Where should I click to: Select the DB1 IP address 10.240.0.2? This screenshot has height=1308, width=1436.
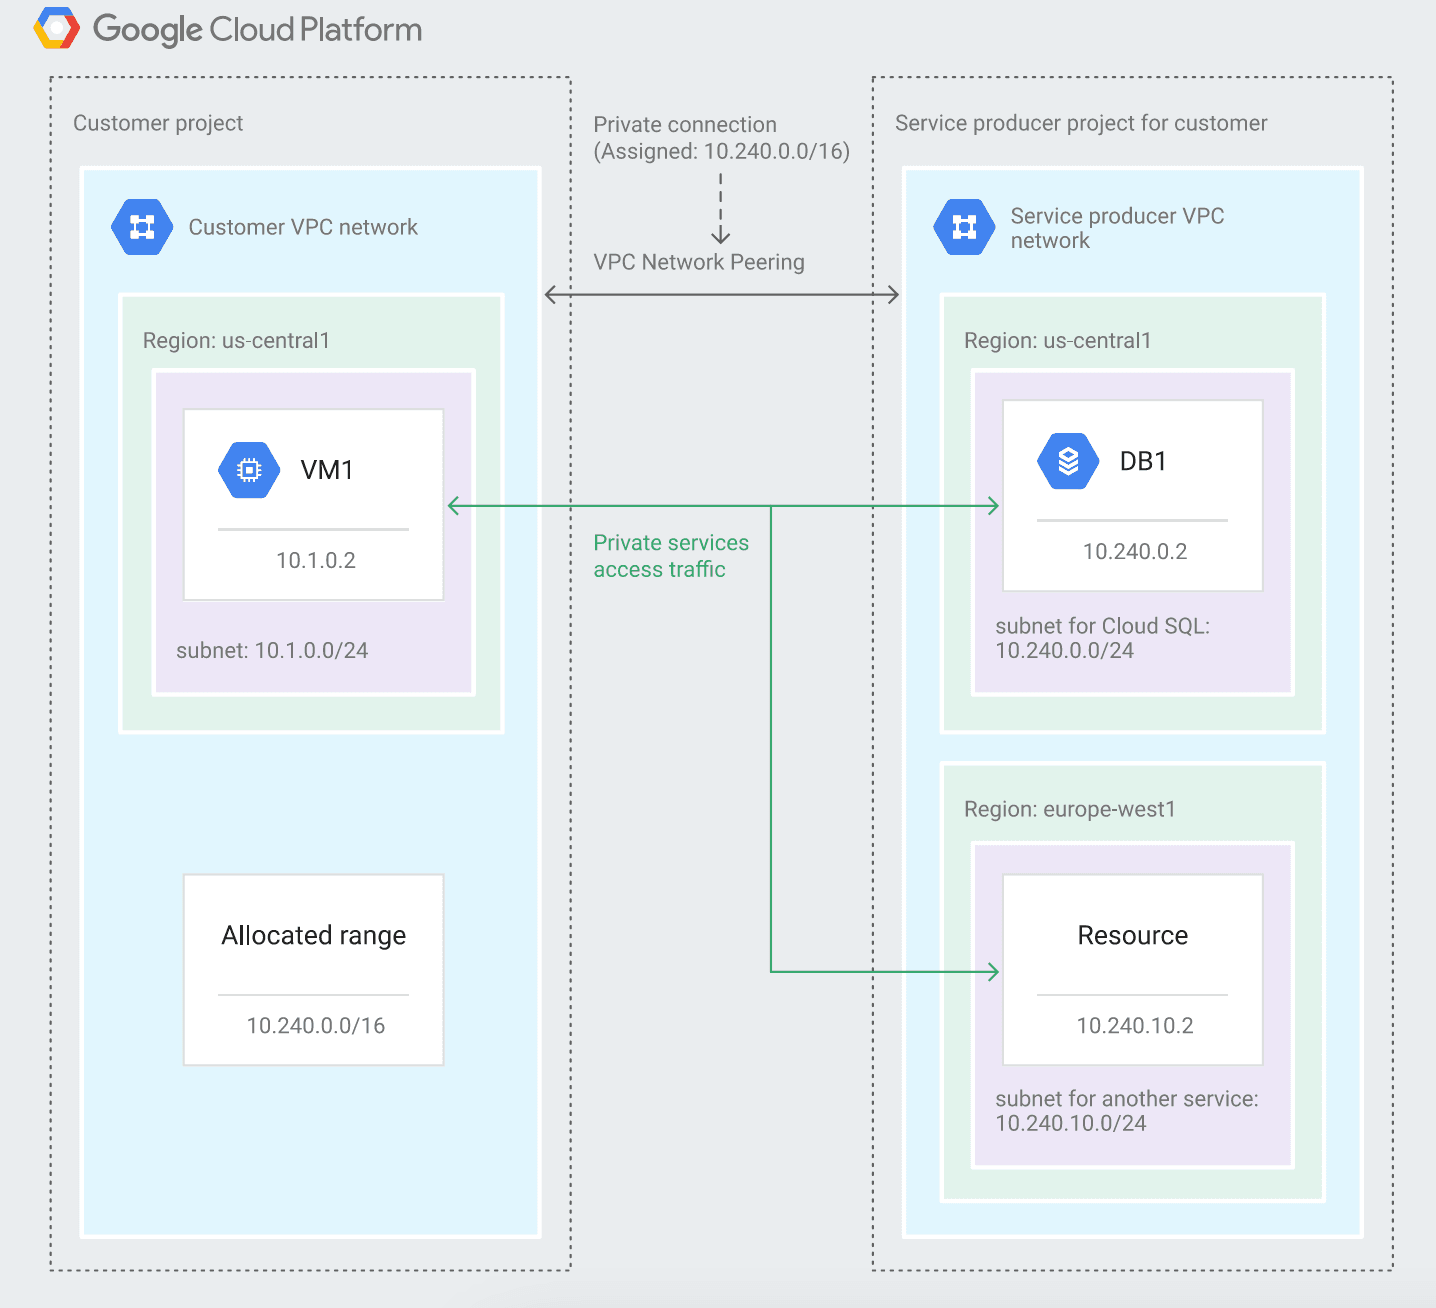click(x=1134, y=551)
